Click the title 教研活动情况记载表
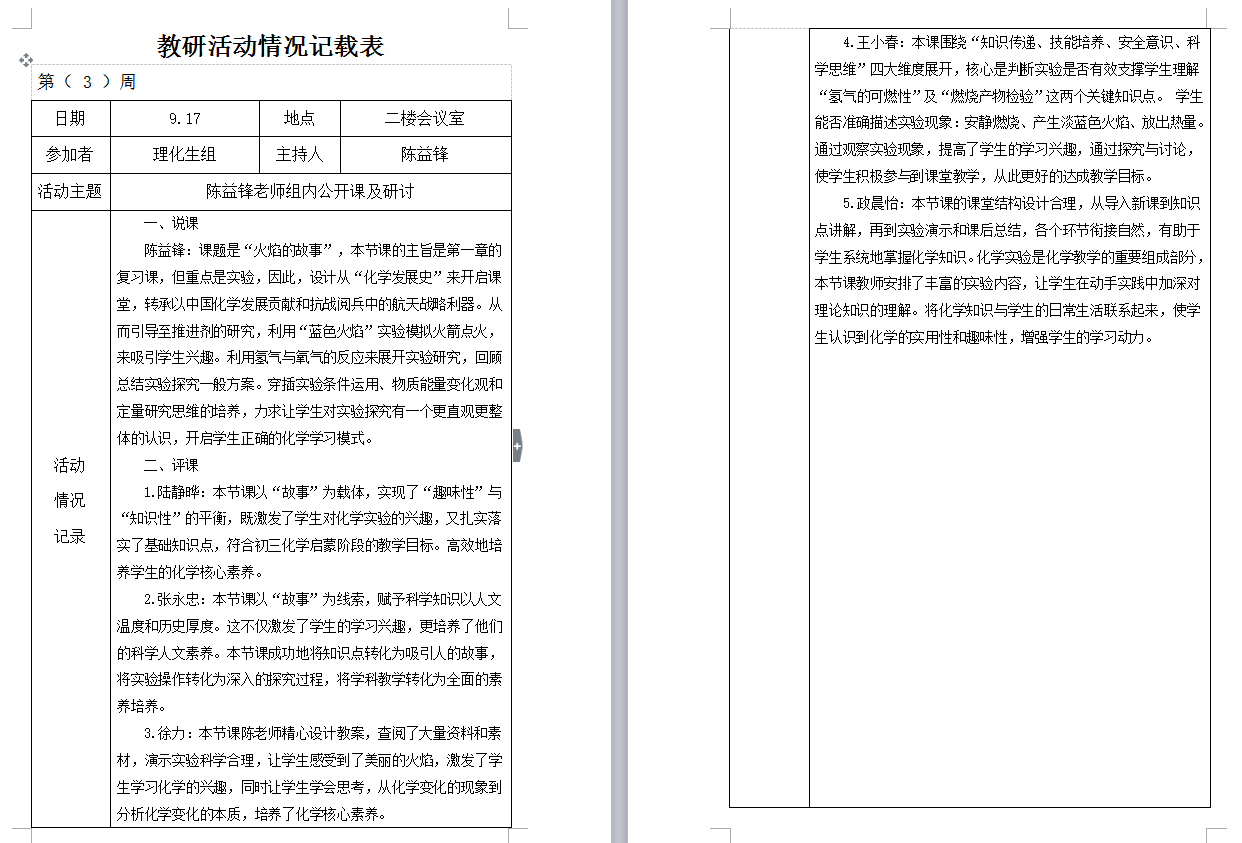This screenshot has width=1242, height=843. click(271, 47)
